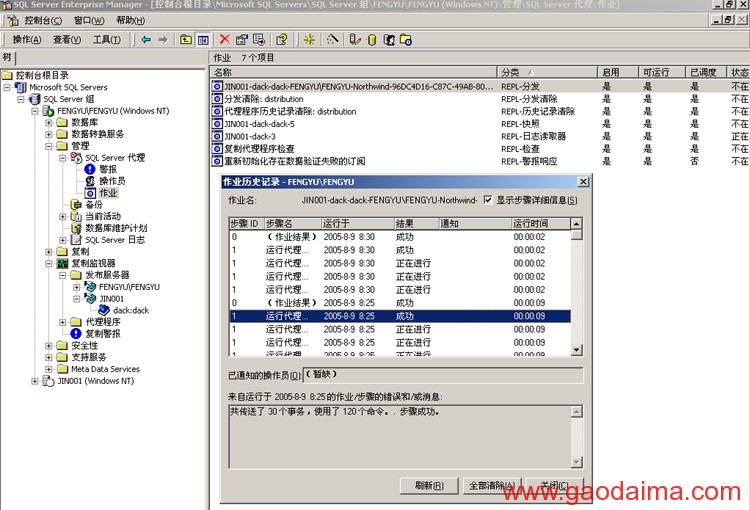The image size is (750, 510).
Task: Click the SQL Server 日志 log icon
Action: click(x=76, y=240)
